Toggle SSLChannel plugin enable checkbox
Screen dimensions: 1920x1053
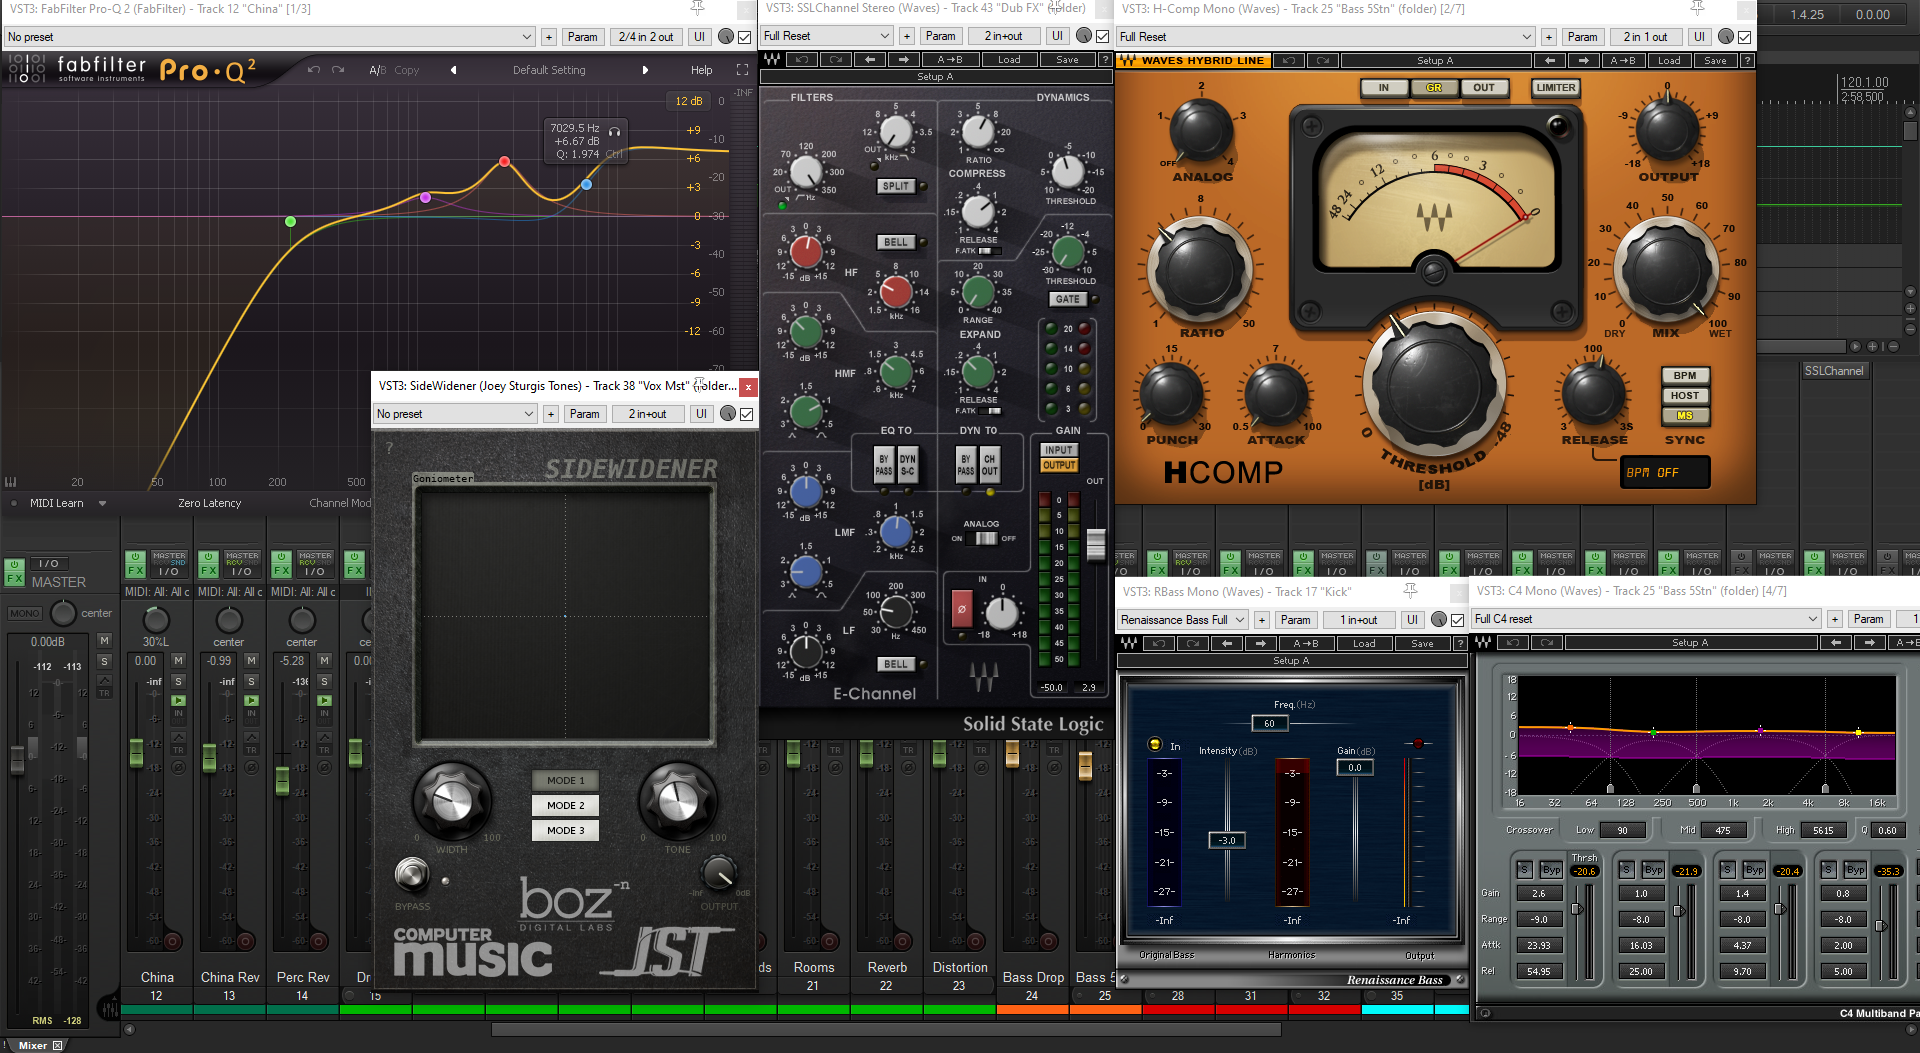pos(1102,36)
